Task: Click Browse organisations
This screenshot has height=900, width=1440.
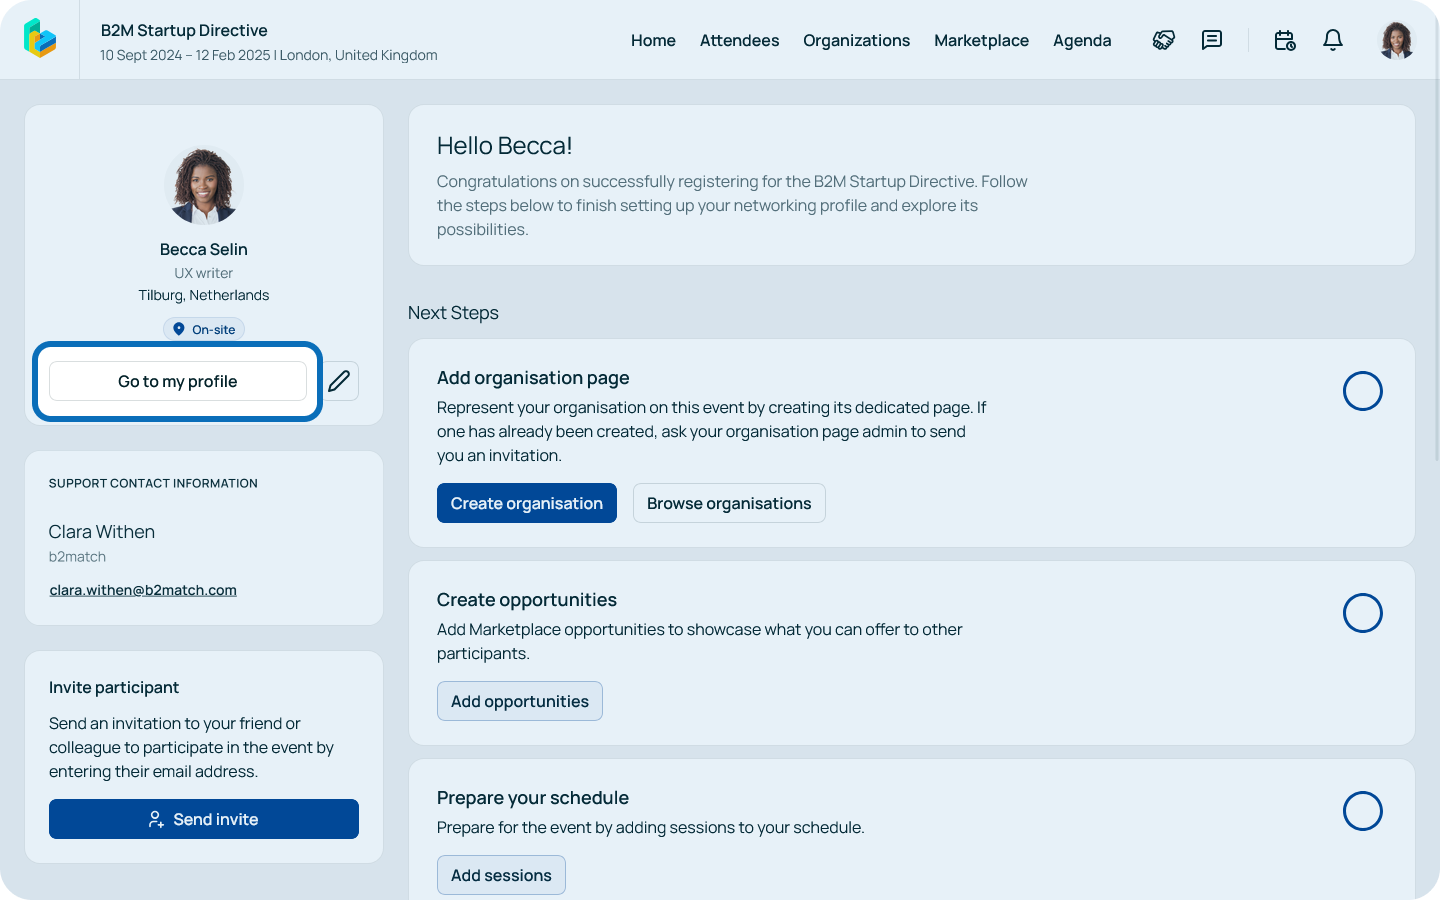Action: [x=729, y=503]
